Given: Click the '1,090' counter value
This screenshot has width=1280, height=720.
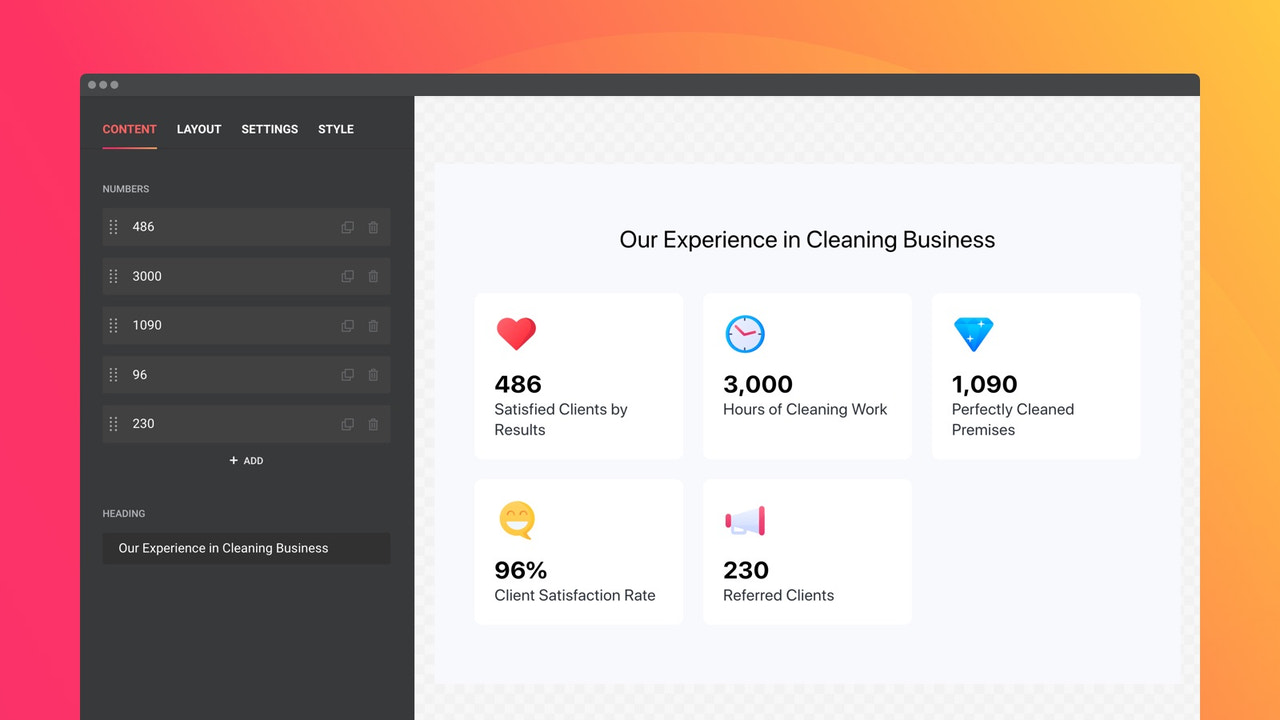Looking at the screenshot, I should click(985, 384).
